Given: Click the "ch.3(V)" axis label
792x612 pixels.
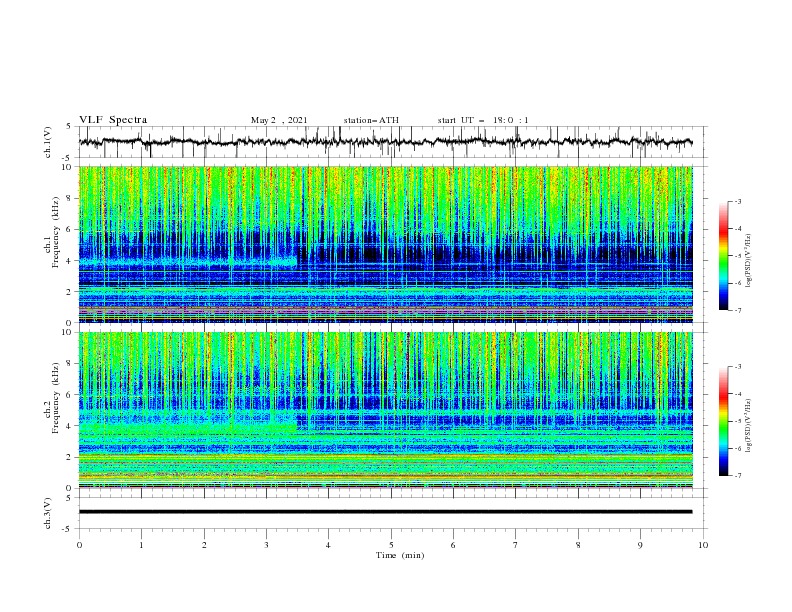Looking at the screenshot, I should pyautogui.click(x=48, y=513).
